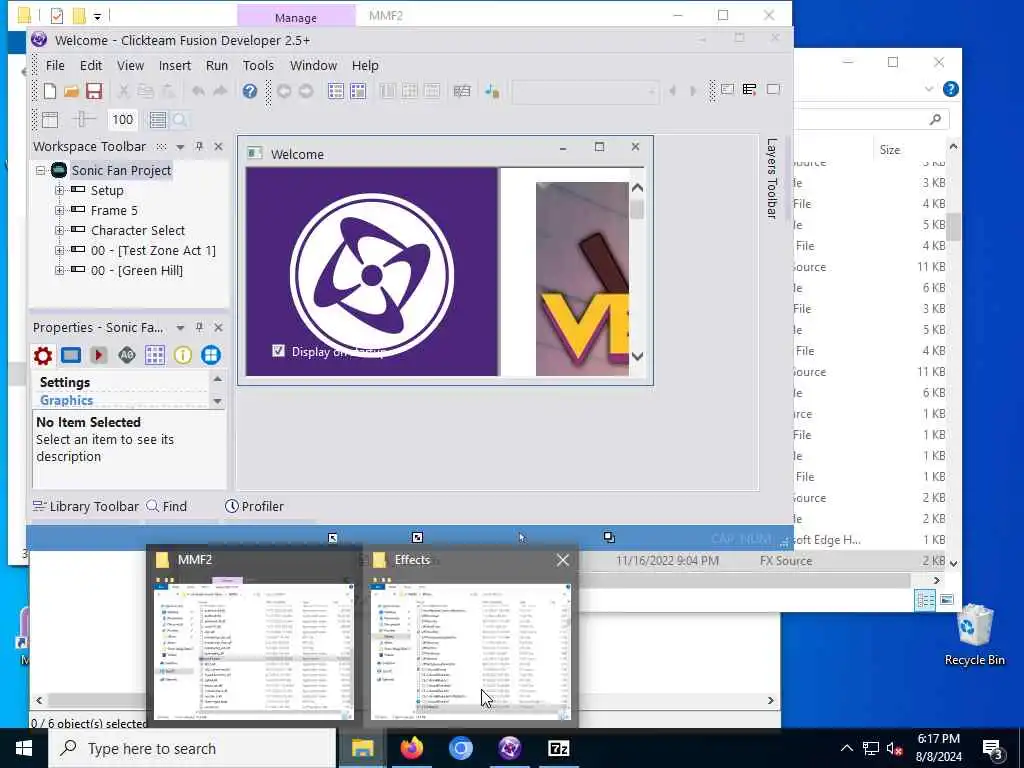Pin the Properties panel
Image resolution: width=1024 pixels, height=768 pixels.
199,327
